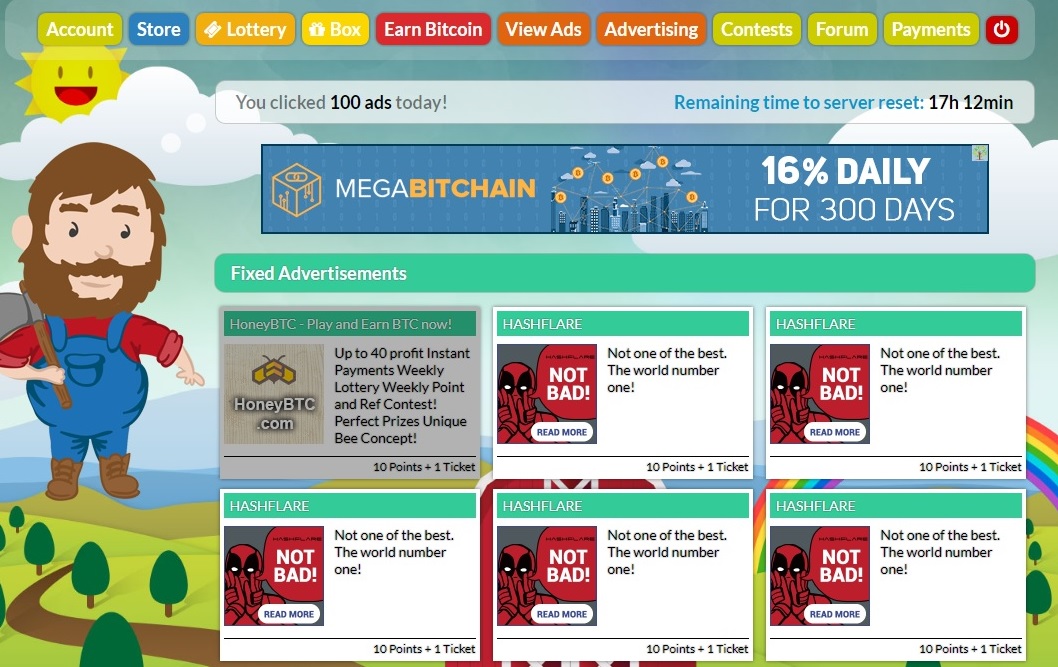Click the Fixed Advertisements header

(x=625, y=273)
